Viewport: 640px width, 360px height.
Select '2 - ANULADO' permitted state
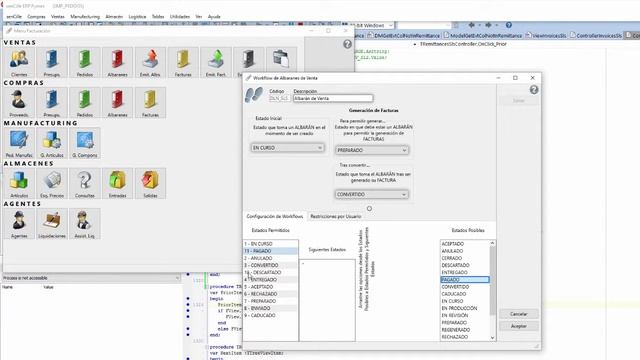point(271,258)
